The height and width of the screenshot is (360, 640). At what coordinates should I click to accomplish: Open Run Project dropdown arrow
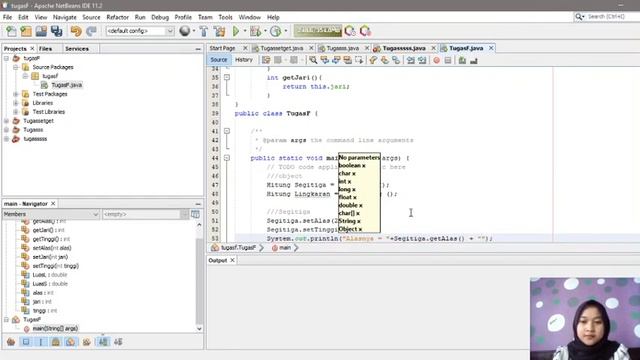[245, 31]
